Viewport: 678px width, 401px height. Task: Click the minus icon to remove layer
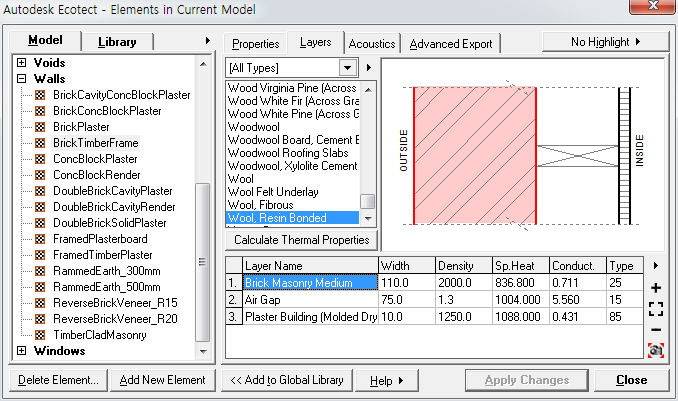(656, 329)
